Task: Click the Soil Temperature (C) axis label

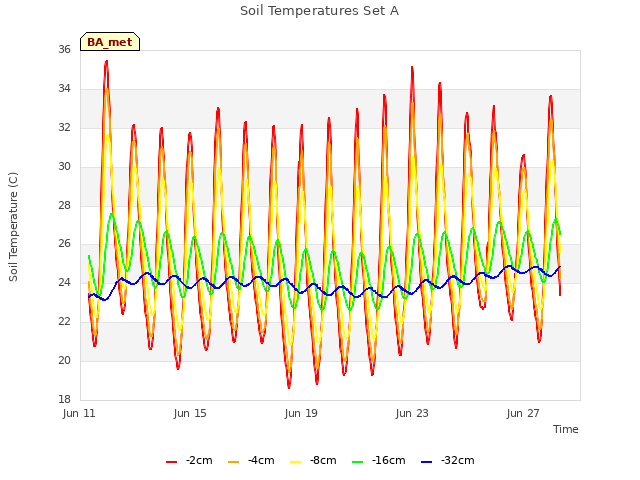Action: pos(13,227)
